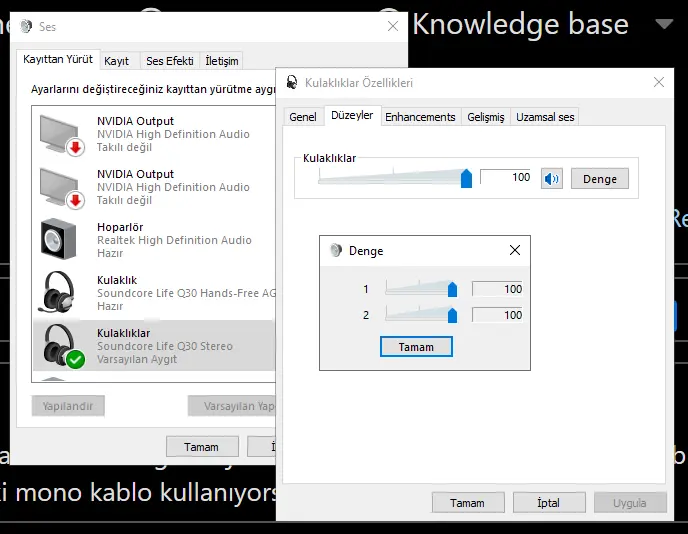Click the channel 1 value field
This screenshot has width=688, height=534.
point(497,289)
